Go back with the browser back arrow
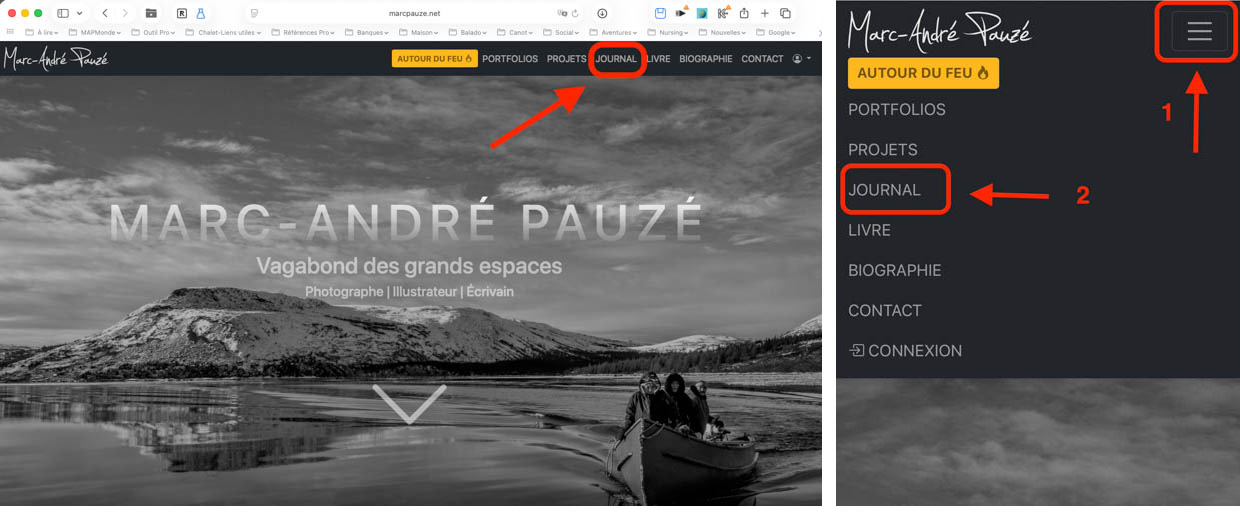The height and width of the screenshot is (513, 1240). (x=105, y=13)
